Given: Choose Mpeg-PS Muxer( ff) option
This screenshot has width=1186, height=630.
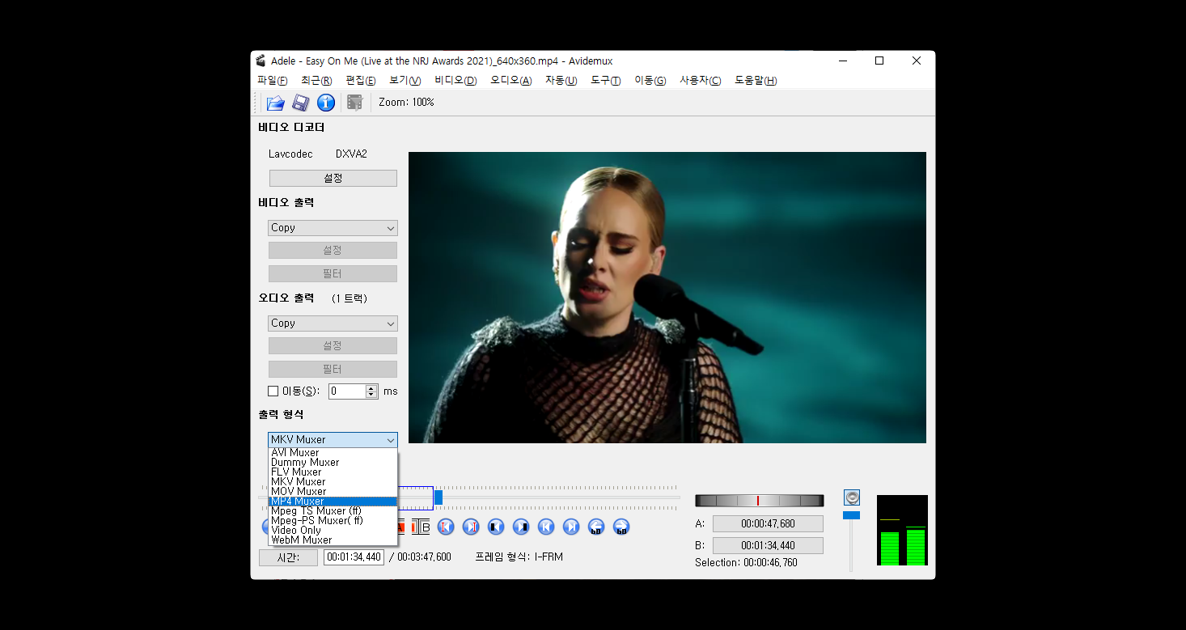Looking at the screenshot, I should [333, 520].
